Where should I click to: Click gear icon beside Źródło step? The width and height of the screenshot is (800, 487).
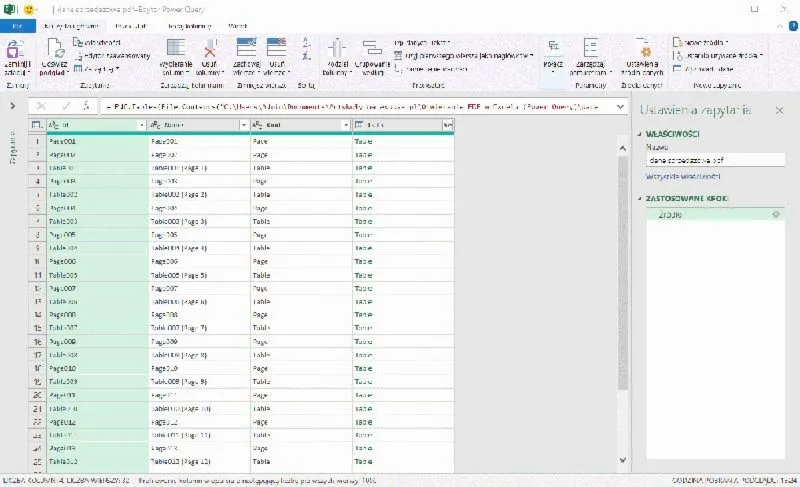776,215
